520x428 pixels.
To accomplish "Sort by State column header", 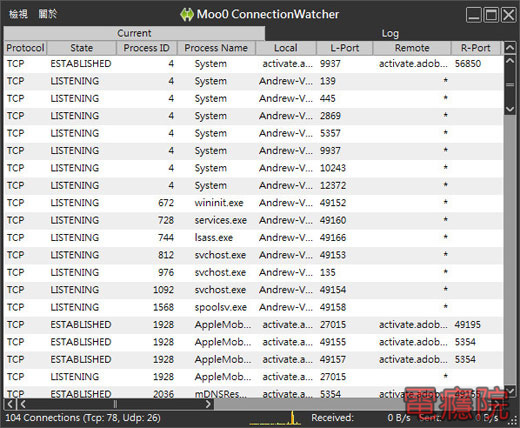I will (82, 48).
